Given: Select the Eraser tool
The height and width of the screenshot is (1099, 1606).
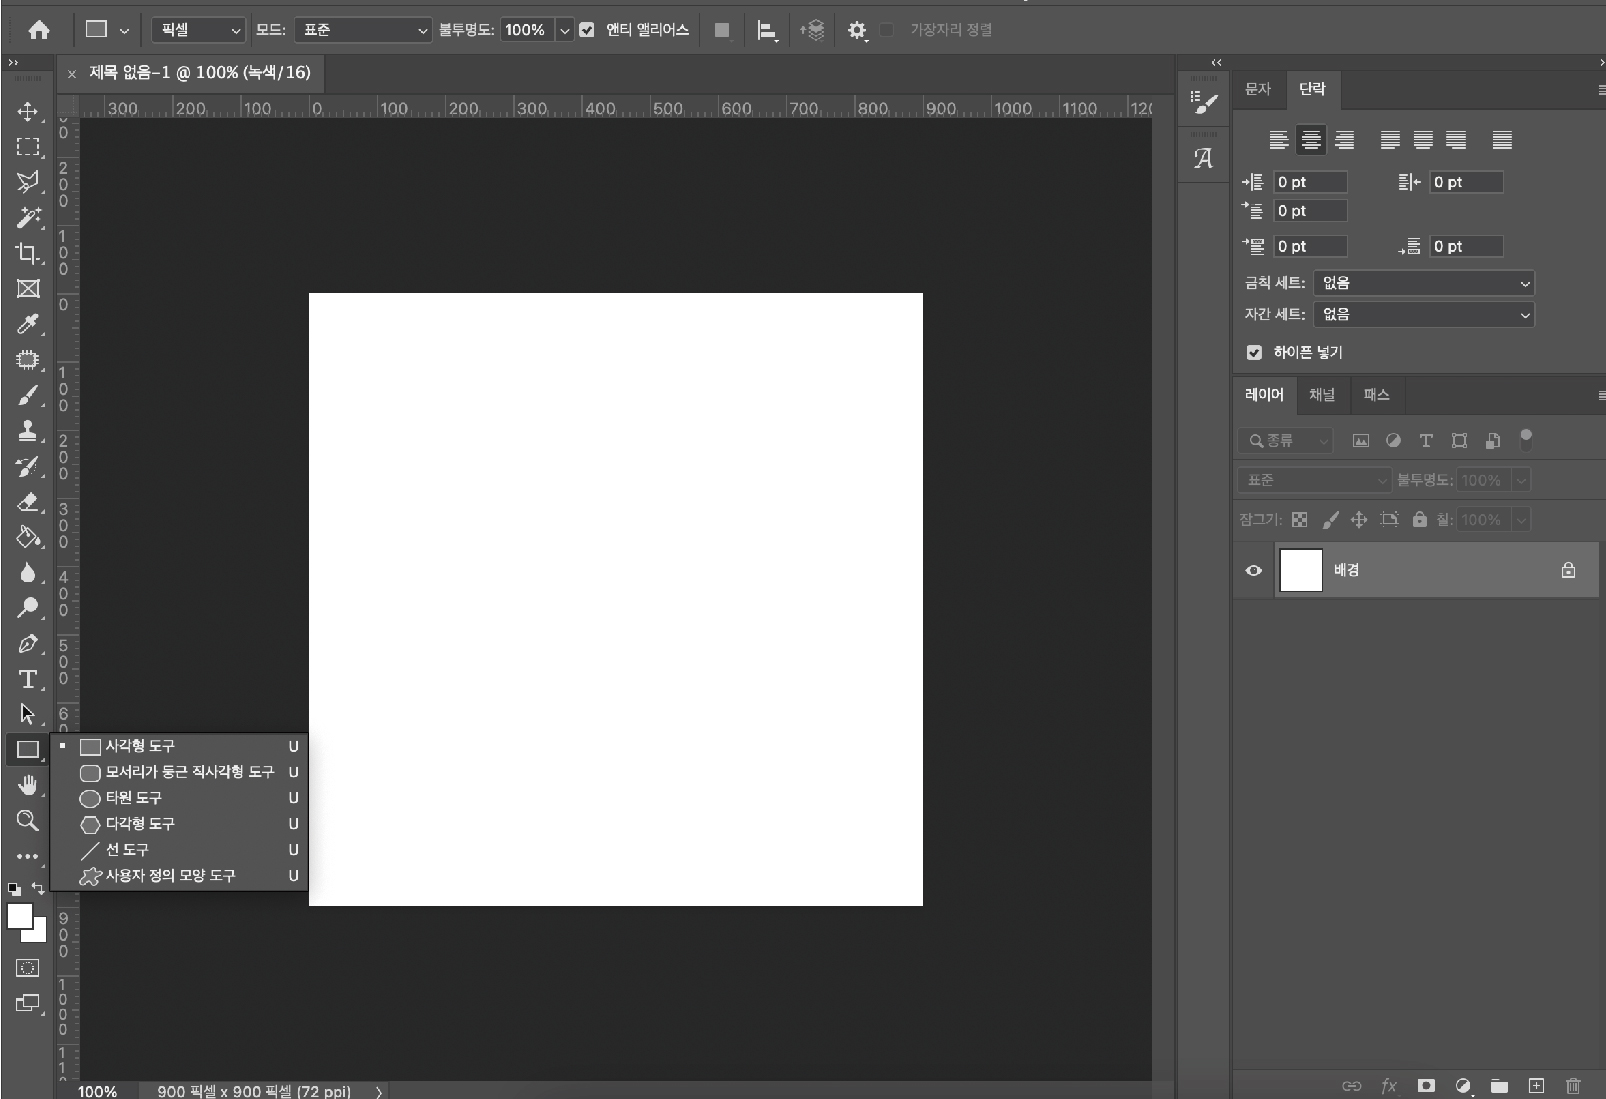Looking at the screenshot, I should 28,502.
